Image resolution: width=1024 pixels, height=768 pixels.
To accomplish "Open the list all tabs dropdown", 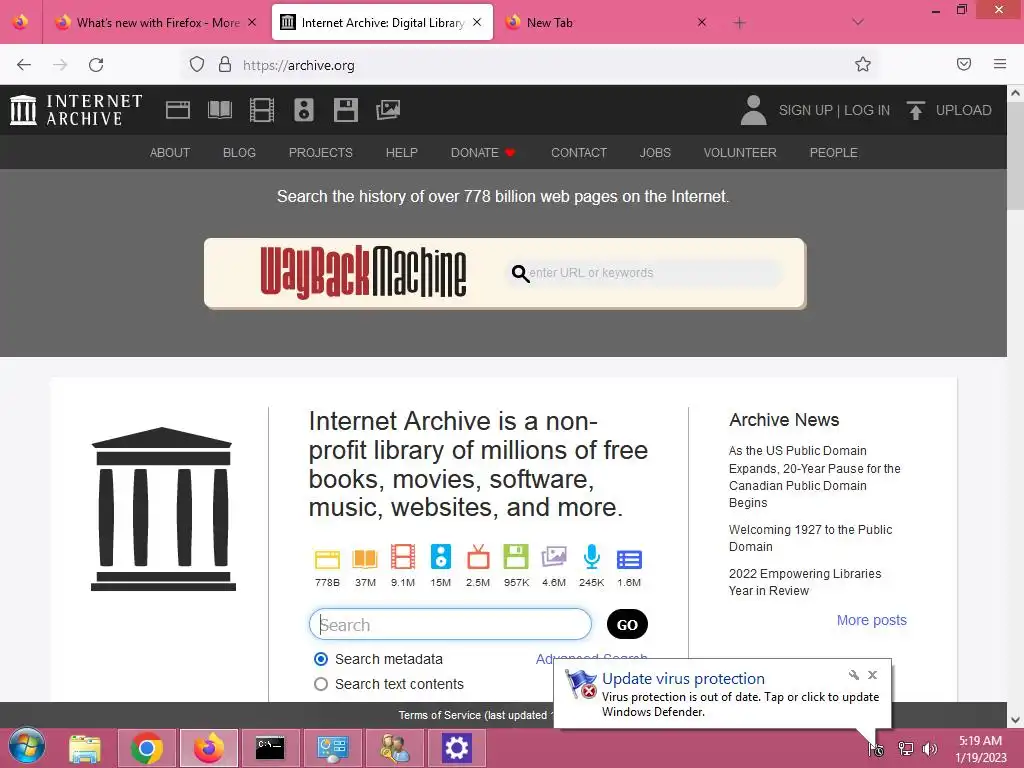I will [x=858, y=22].
